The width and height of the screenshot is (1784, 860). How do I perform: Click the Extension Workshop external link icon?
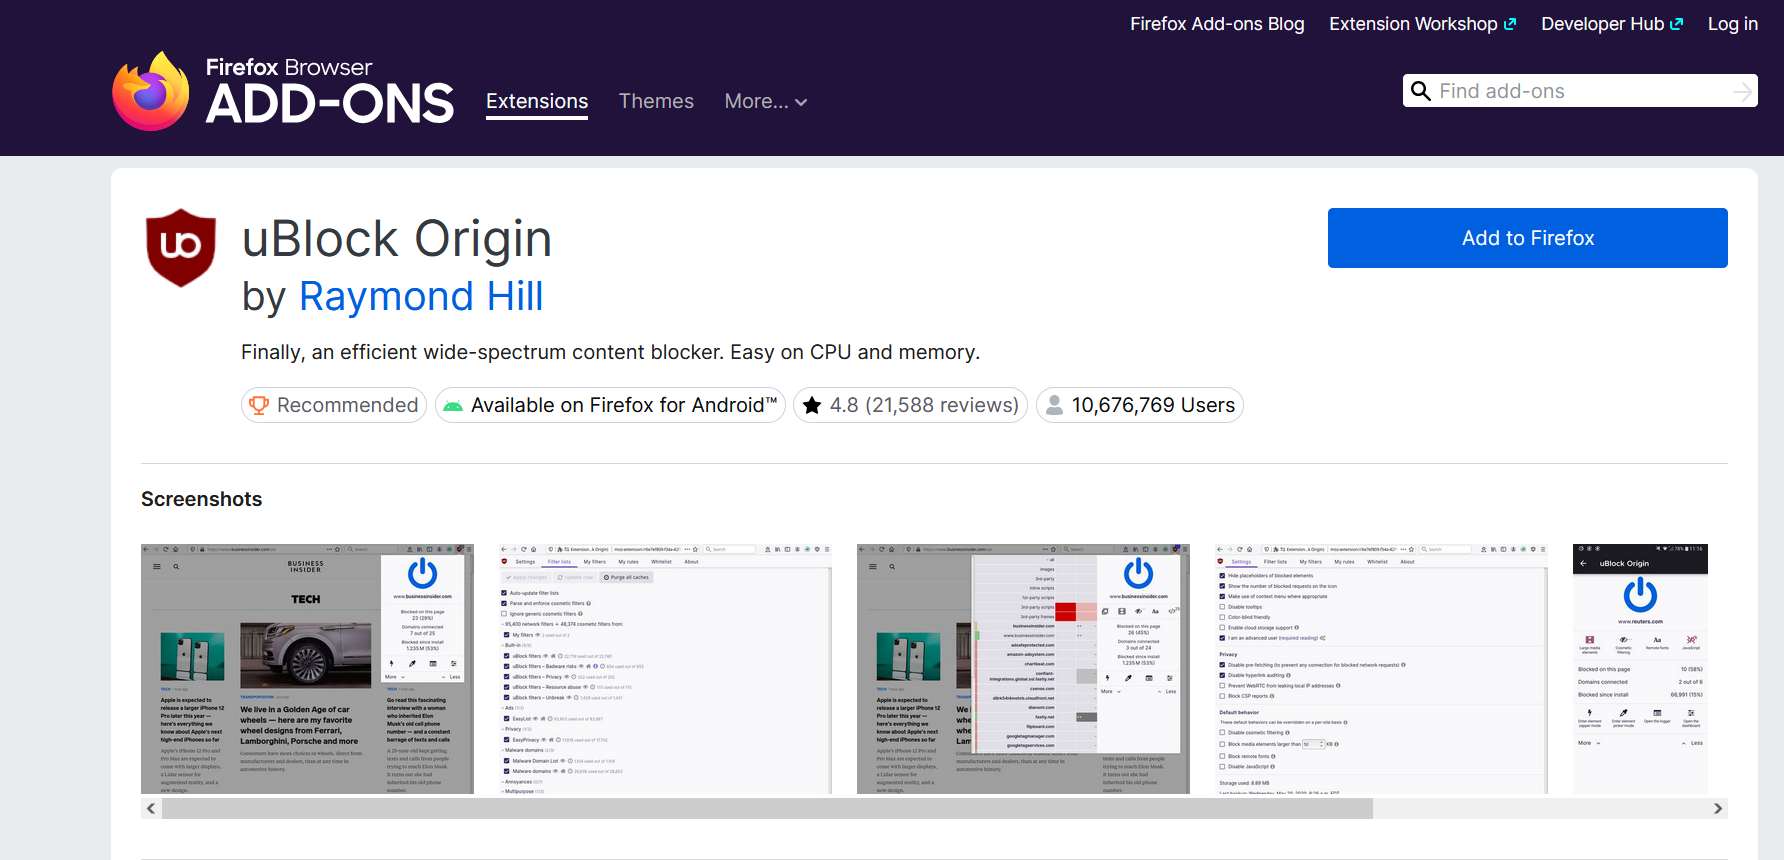(x=1510, y=24)
